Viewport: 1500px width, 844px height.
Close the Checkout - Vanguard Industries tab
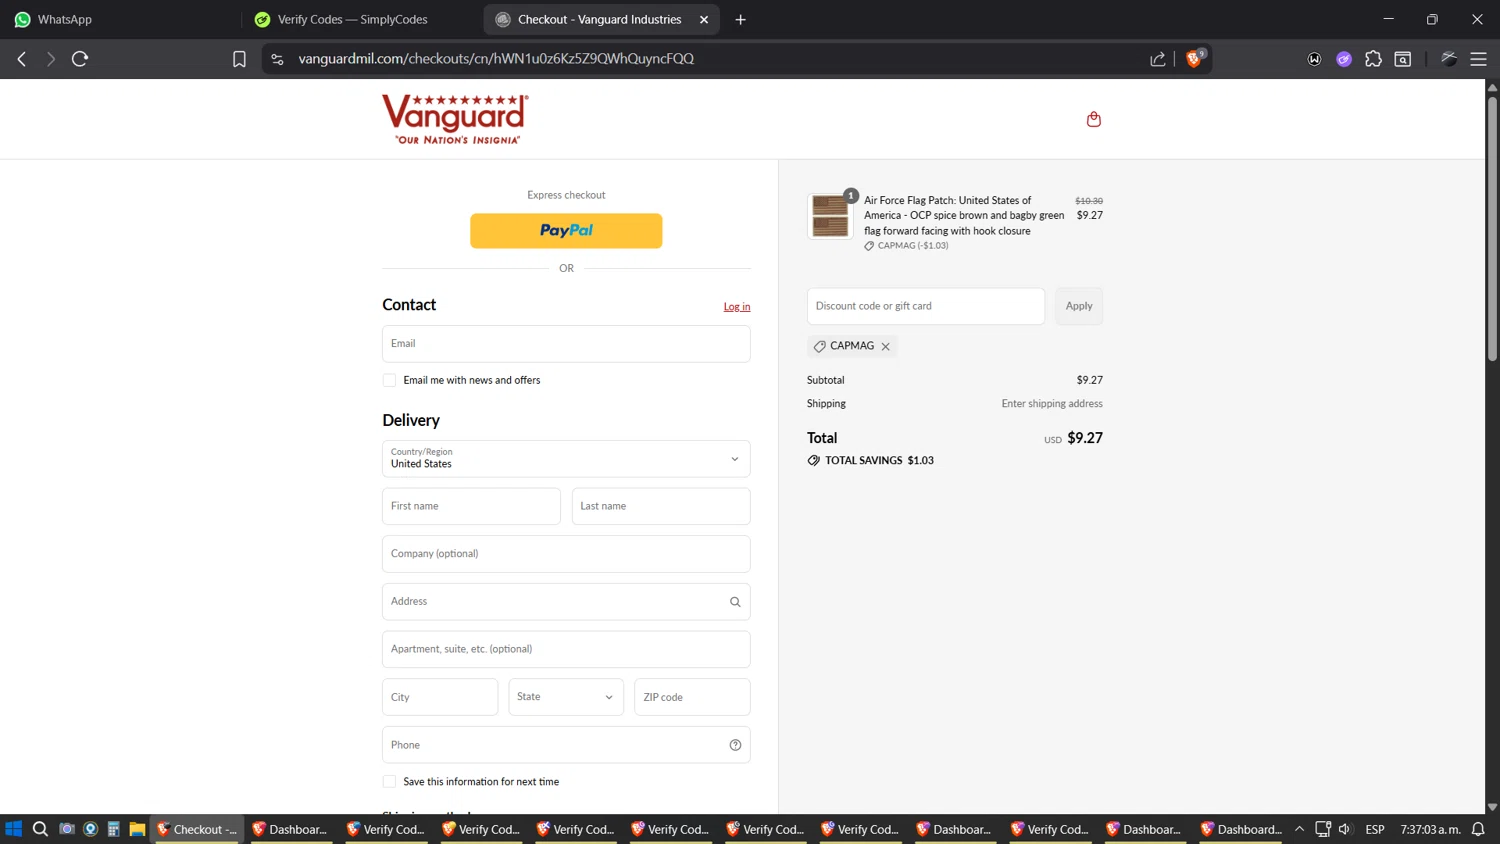pos(704,19)
